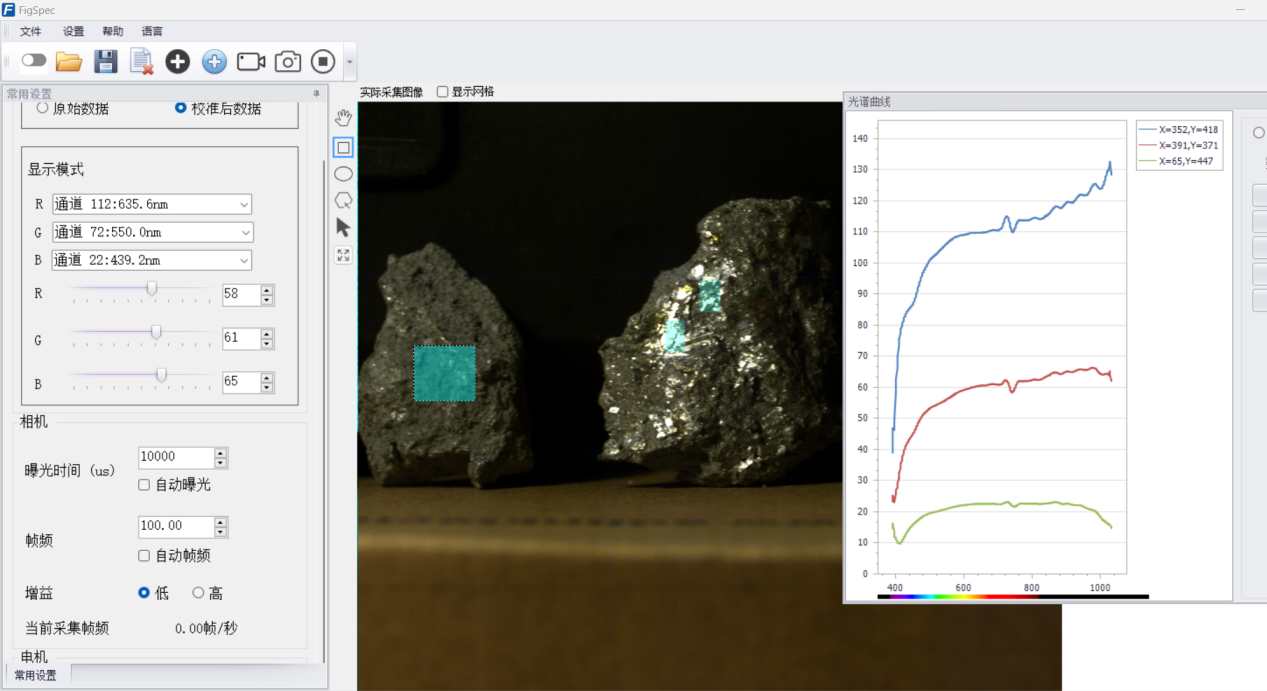Screen dimensions: 1267x691
Task: Open B channel 439.2nm dropdown
Action: point(151,260)
